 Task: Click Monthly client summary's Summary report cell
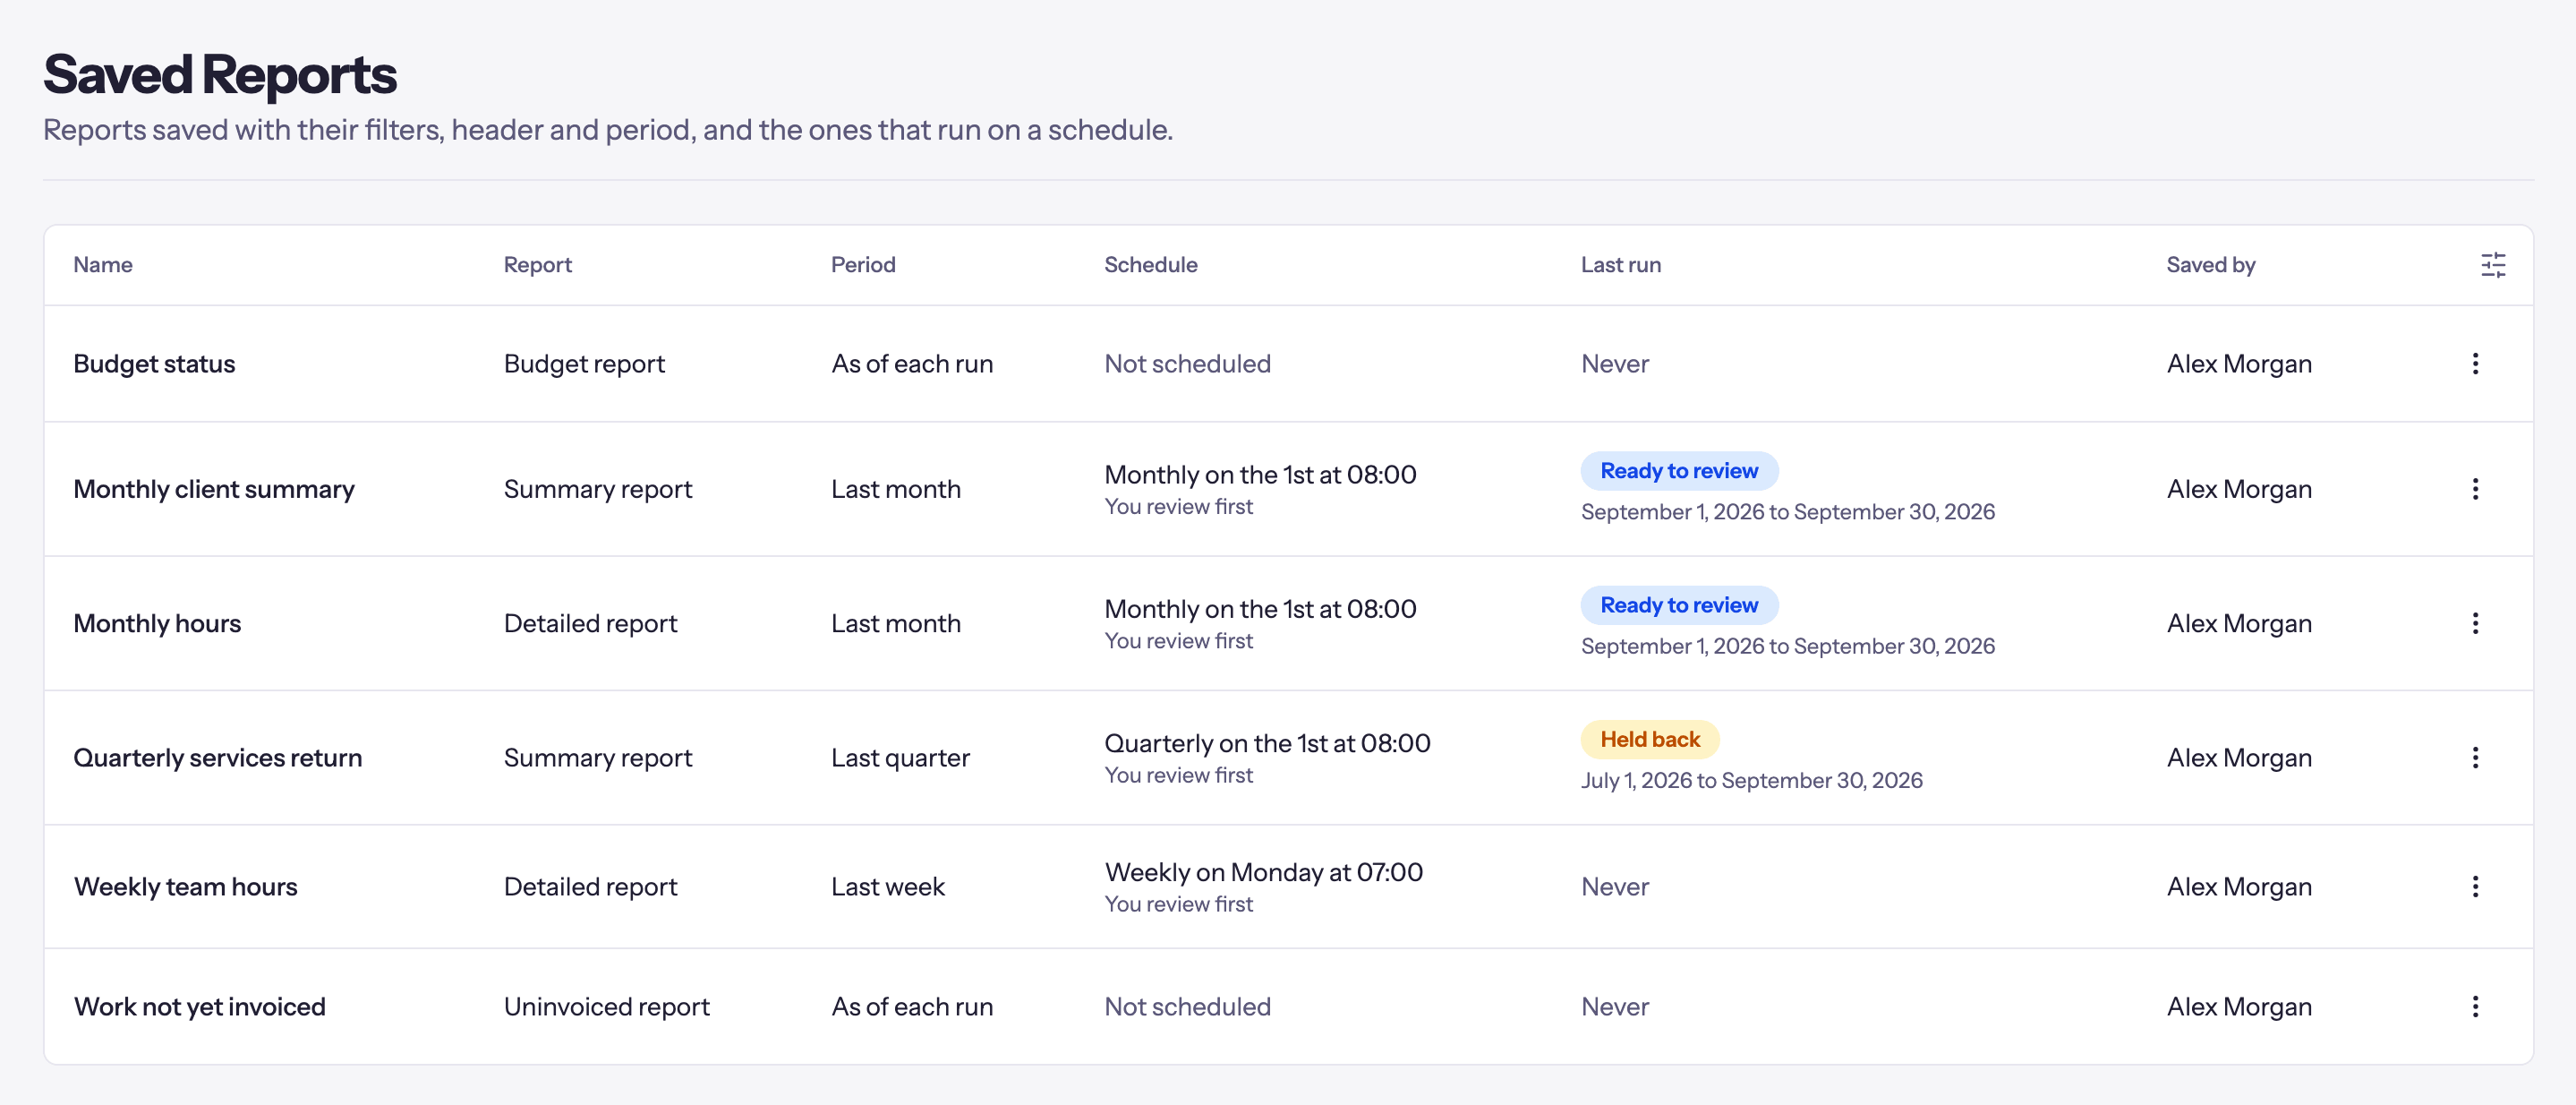(x=598, y=489)
